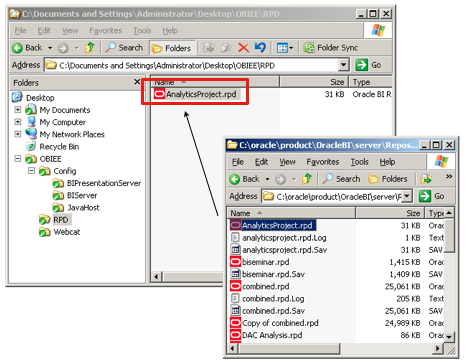Click the Copy To icon in toolbar
467x364 pixels.
pos(226,48)
